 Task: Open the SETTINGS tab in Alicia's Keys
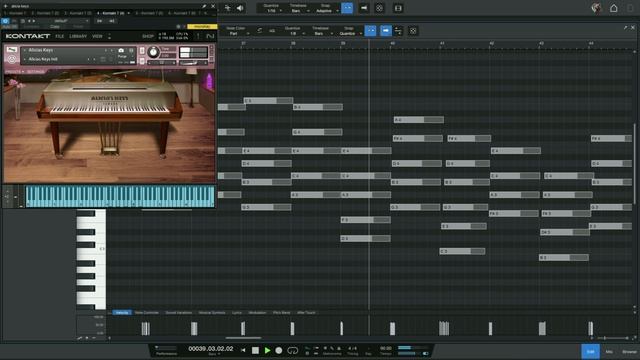[x=36, y=72]
